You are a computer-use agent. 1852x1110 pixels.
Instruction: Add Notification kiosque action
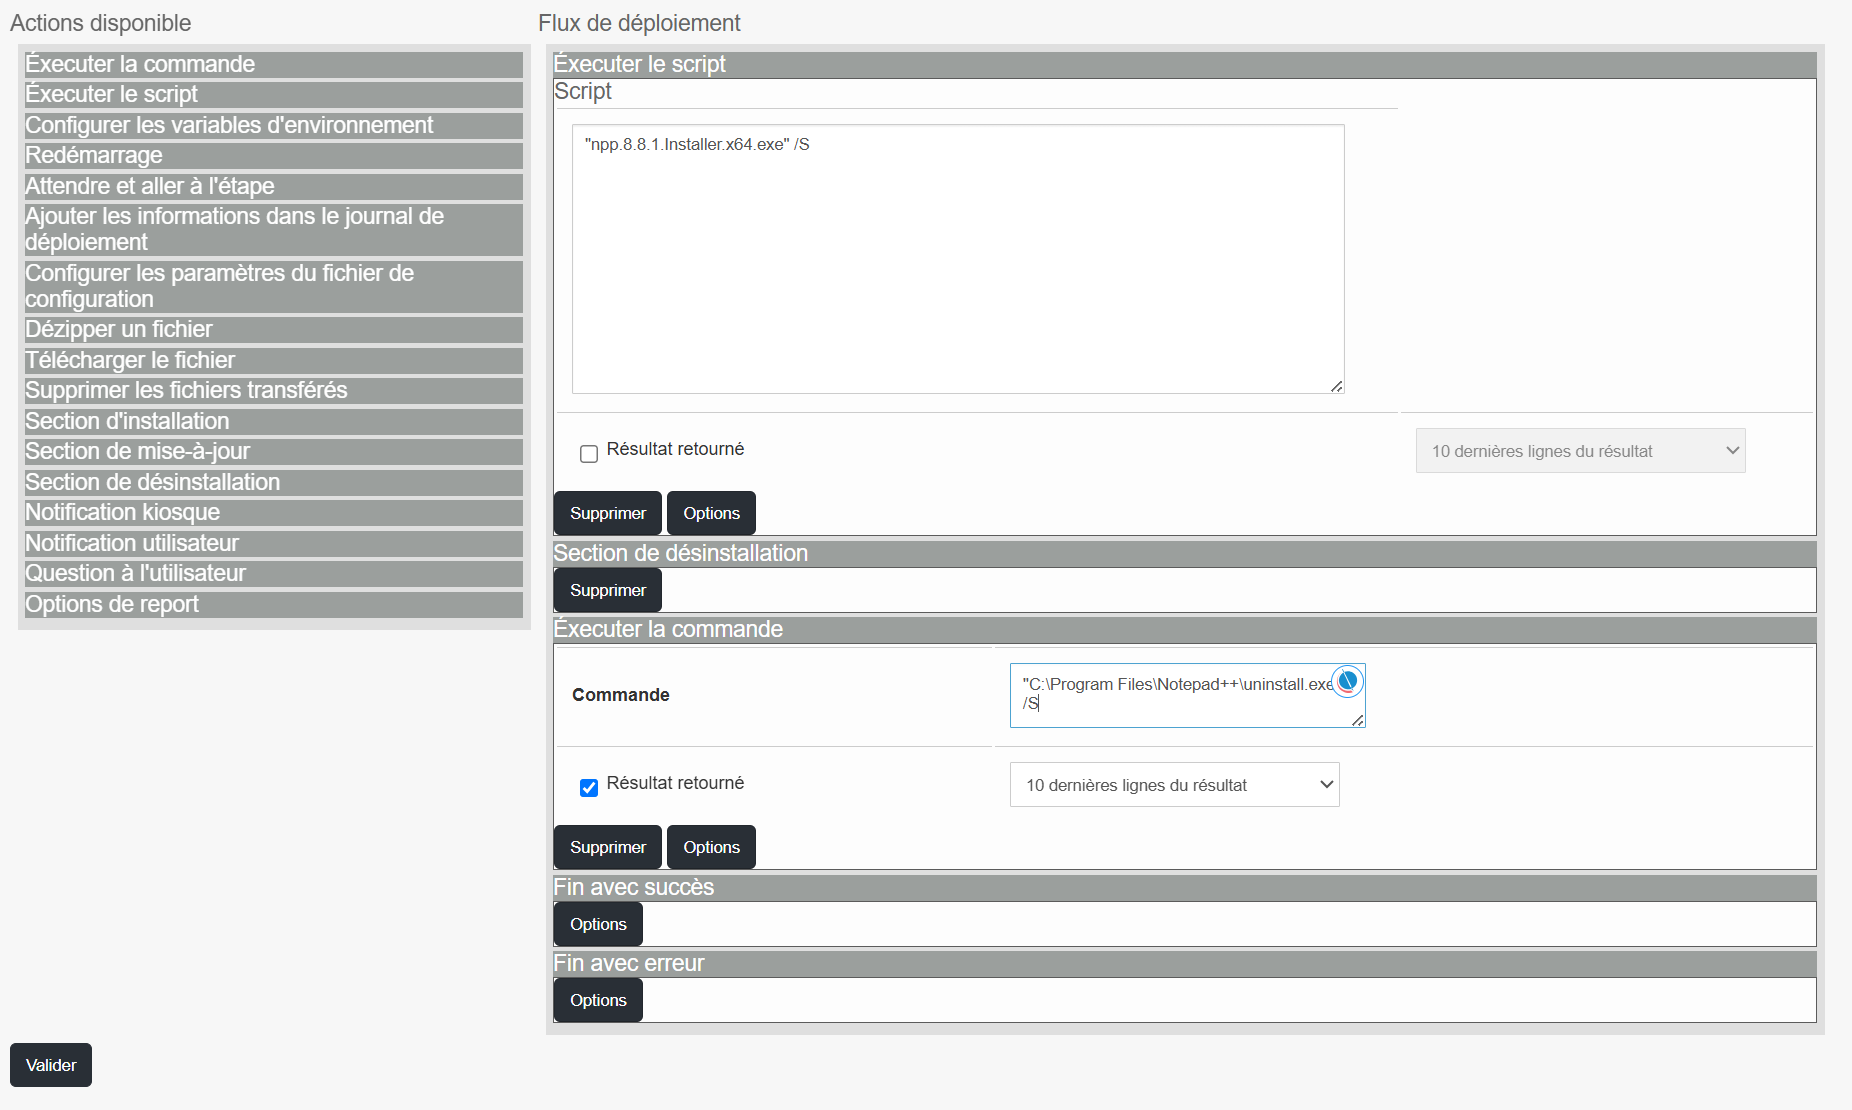273,513
